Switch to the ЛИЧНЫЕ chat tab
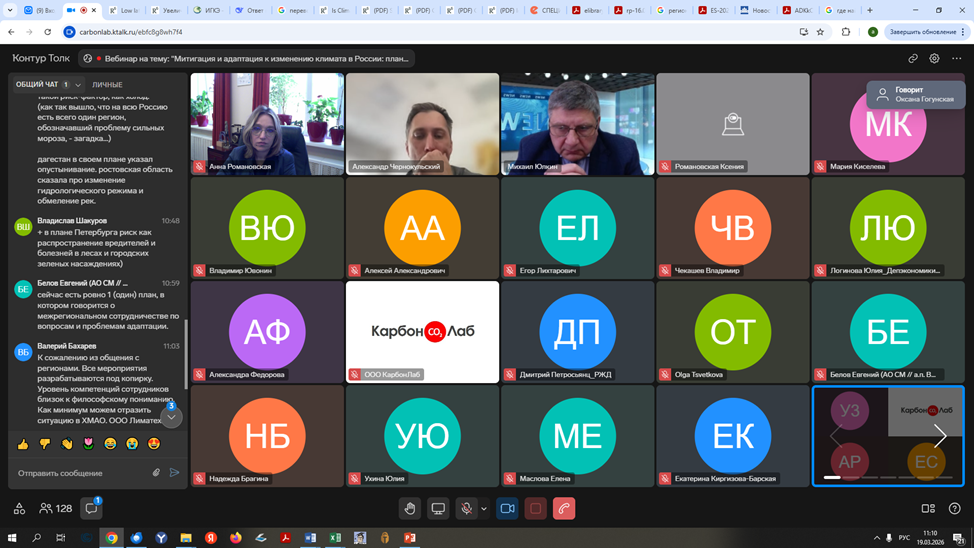 (x=107, y=85)
